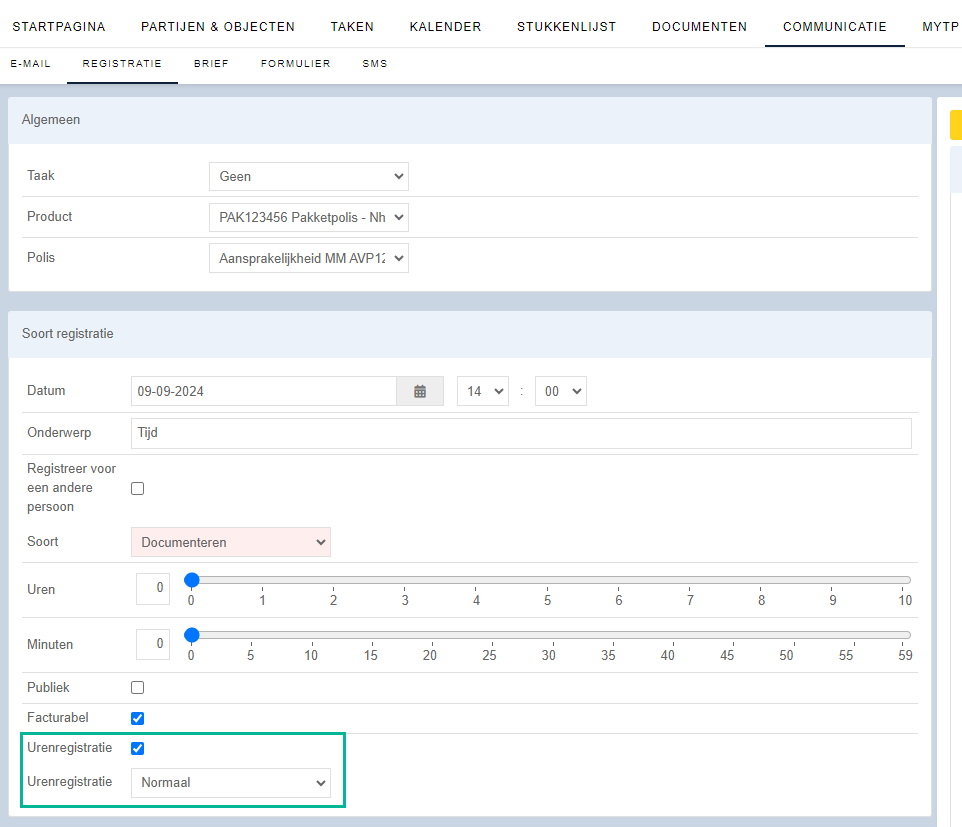Go to the Taken tab

tap(352, 27)
